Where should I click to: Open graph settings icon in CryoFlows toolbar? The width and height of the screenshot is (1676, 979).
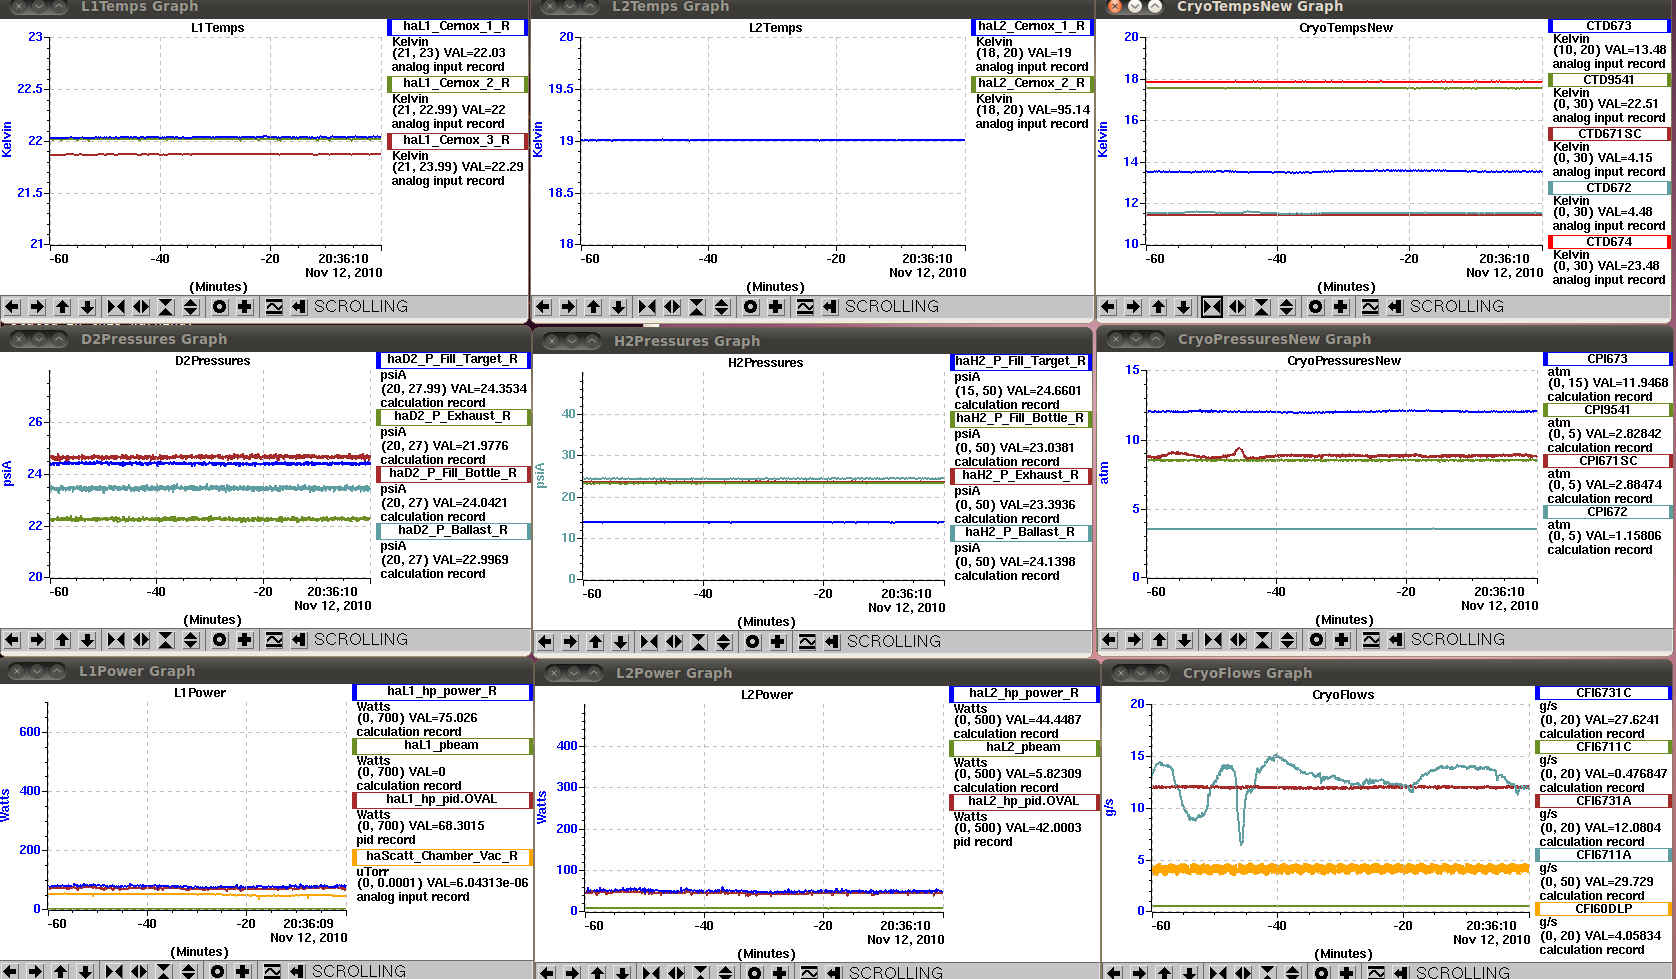tap(1376, 972)
